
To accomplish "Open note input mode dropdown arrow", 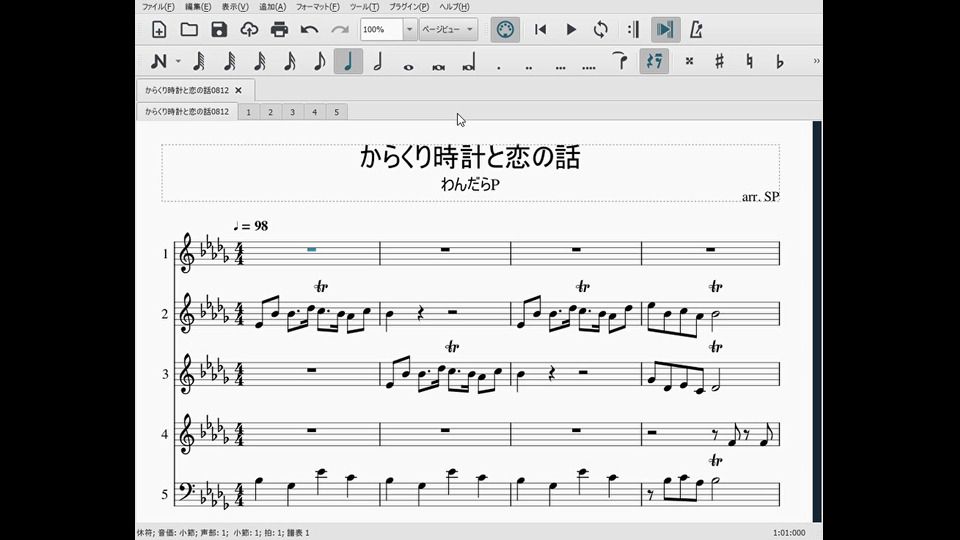I will pos(178,61).
